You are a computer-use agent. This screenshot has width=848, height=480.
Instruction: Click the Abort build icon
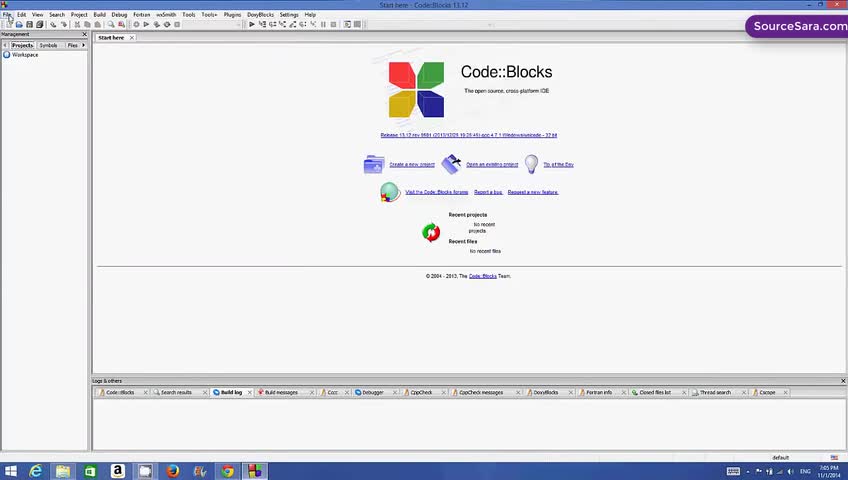pos(177,24)
